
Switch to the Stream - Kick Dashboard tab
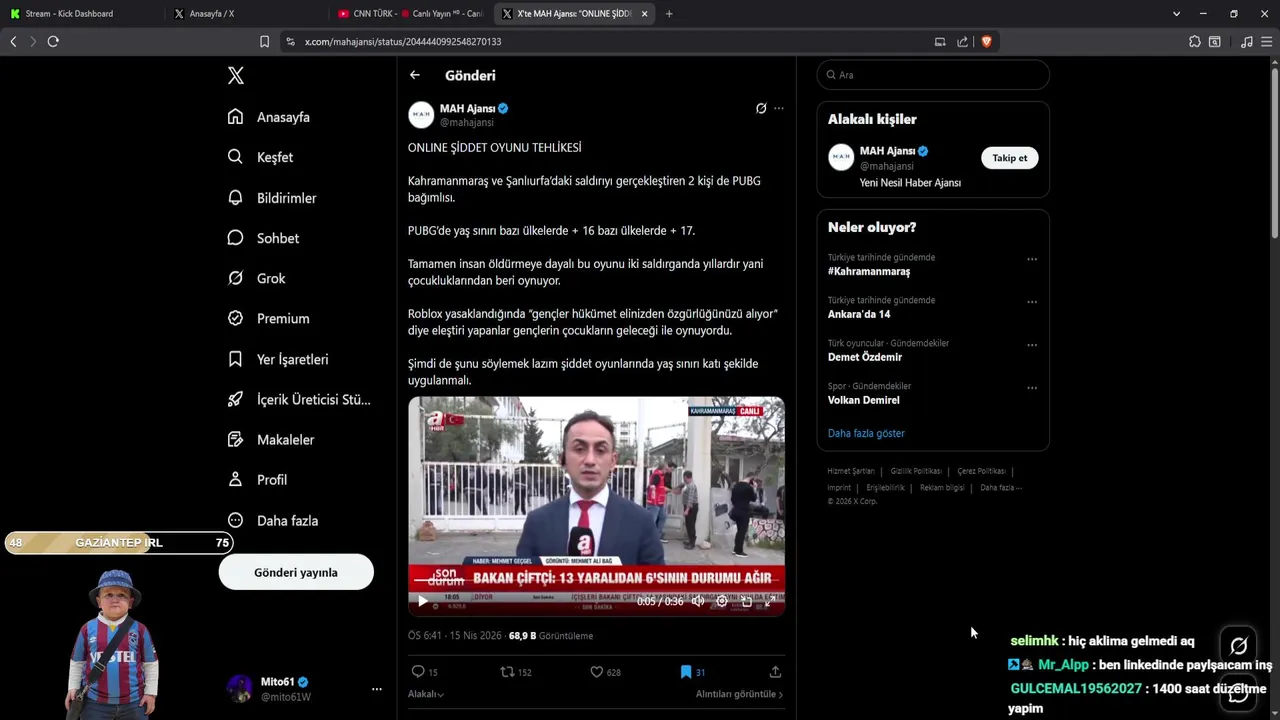tap(80, 14)
